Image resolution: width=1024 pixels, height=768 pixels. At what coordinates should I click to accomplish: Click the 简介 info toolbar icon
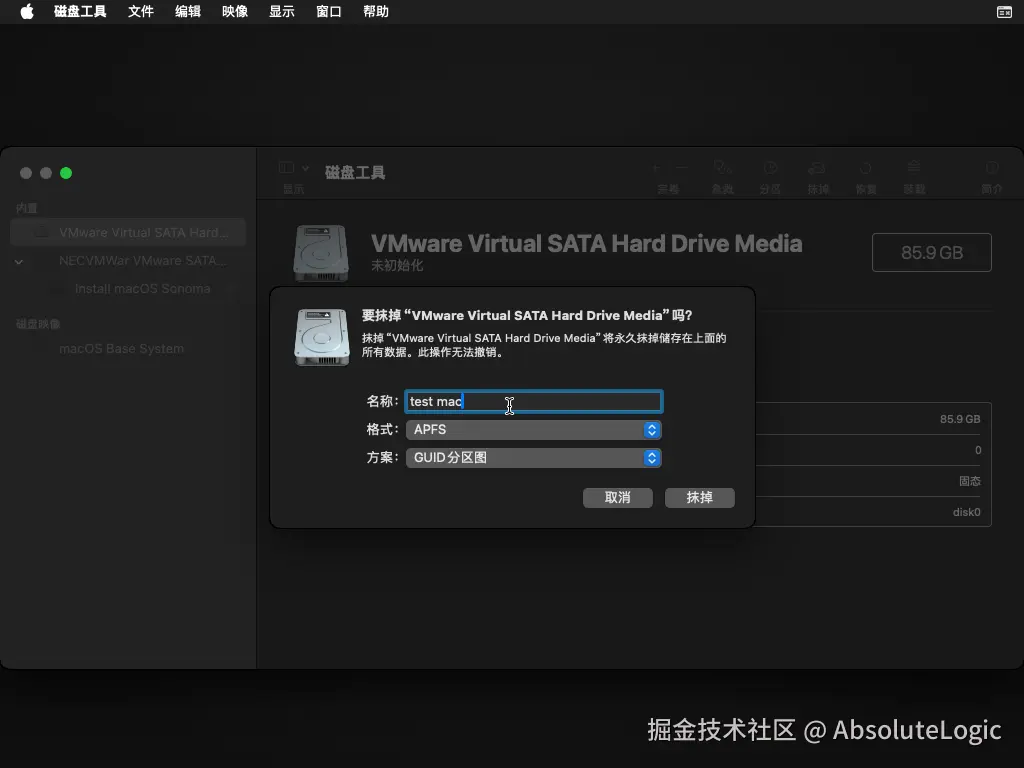(x=991, y=168)
